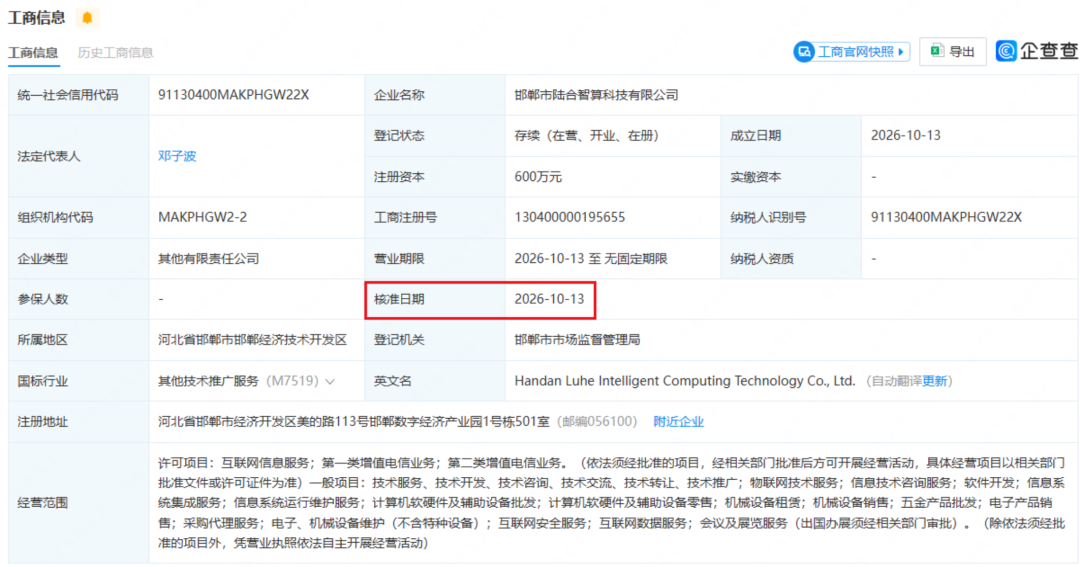The image size is (1080, 567).
Task: Click registered capital value 600万元
Action: tap(538, 177)
